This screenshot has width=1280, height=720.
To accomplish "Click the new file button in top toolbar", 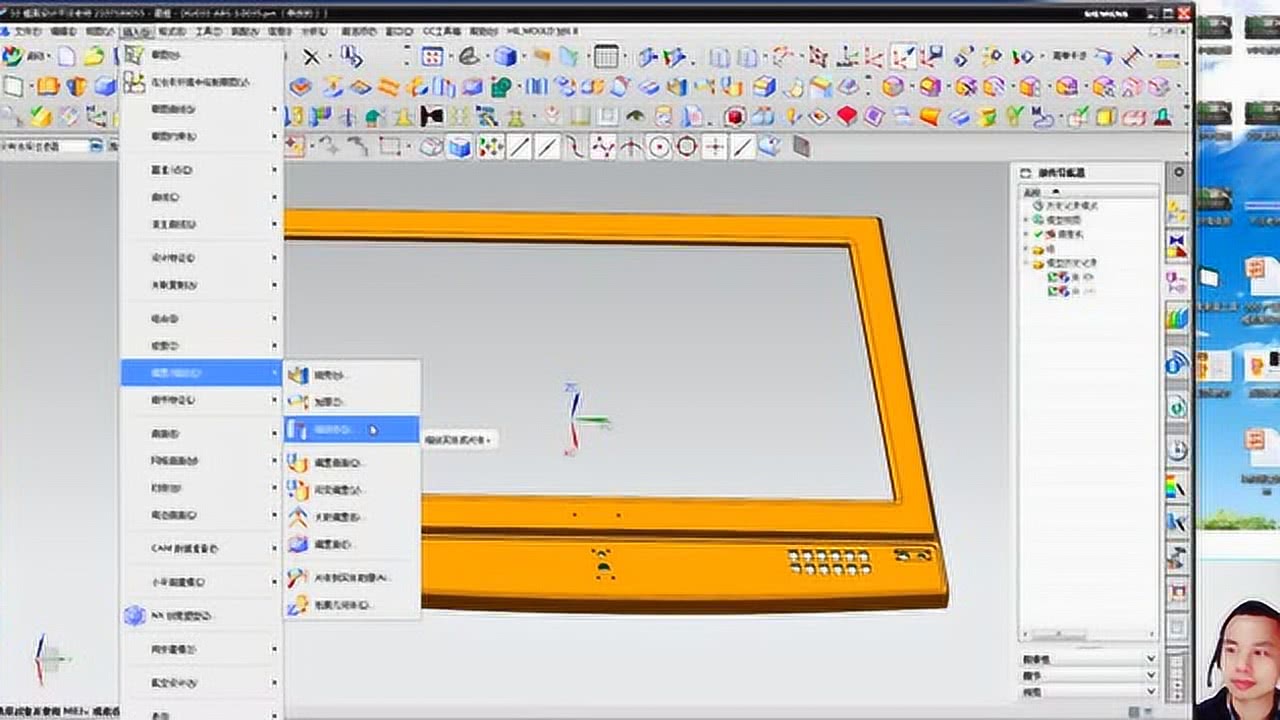I will [66, 57].
